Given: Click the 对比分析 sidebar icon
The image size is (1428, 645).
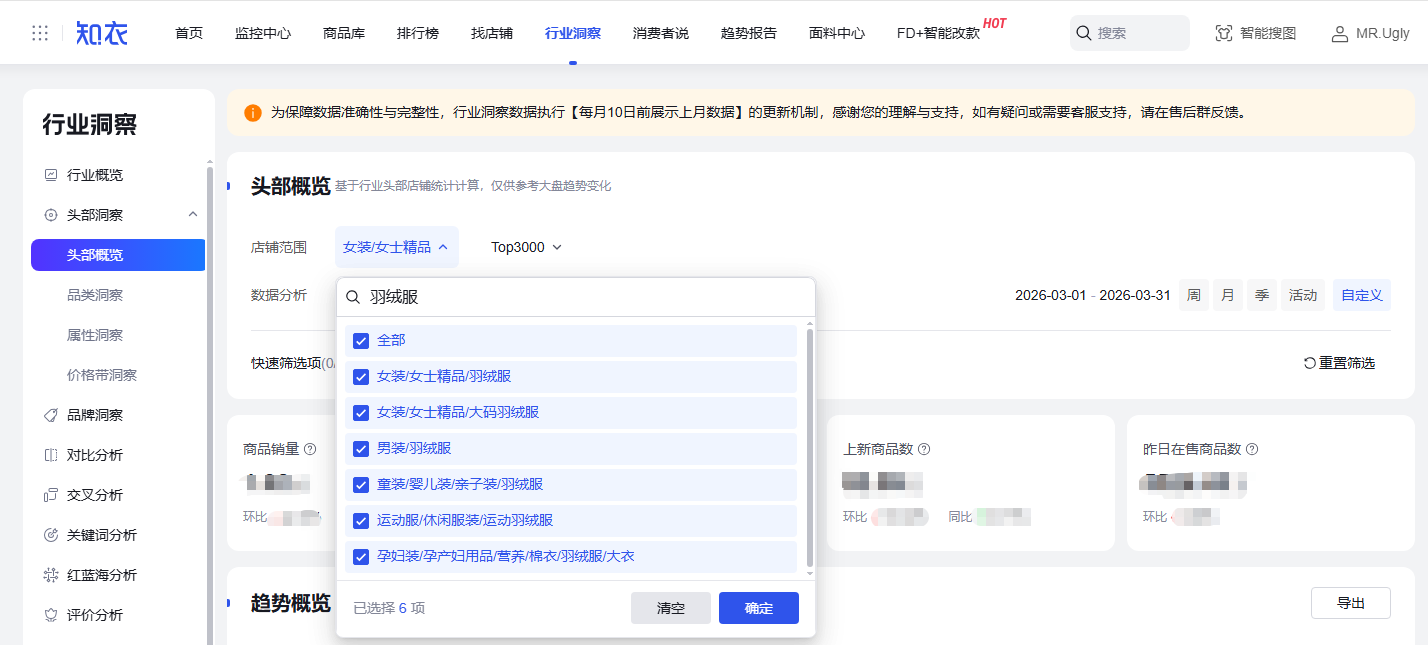Looking at the screenshot, I should [51, 455].
